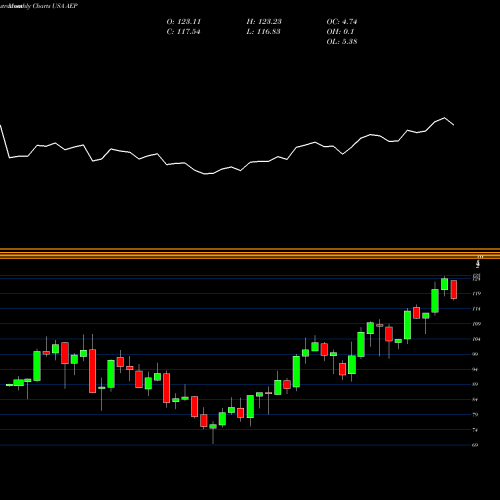Click the 89 price axis label
The image size is (500, 500).
coord(476,384)
